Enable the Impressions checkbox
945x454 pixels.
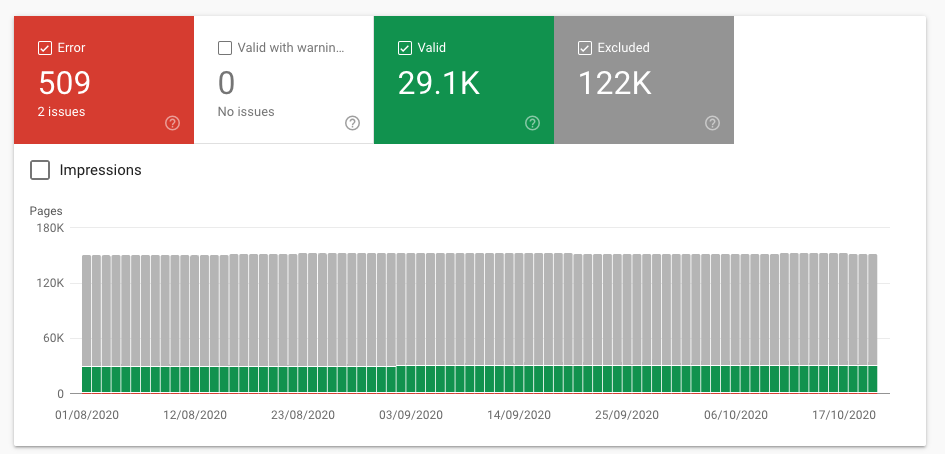tap(40, 170)
